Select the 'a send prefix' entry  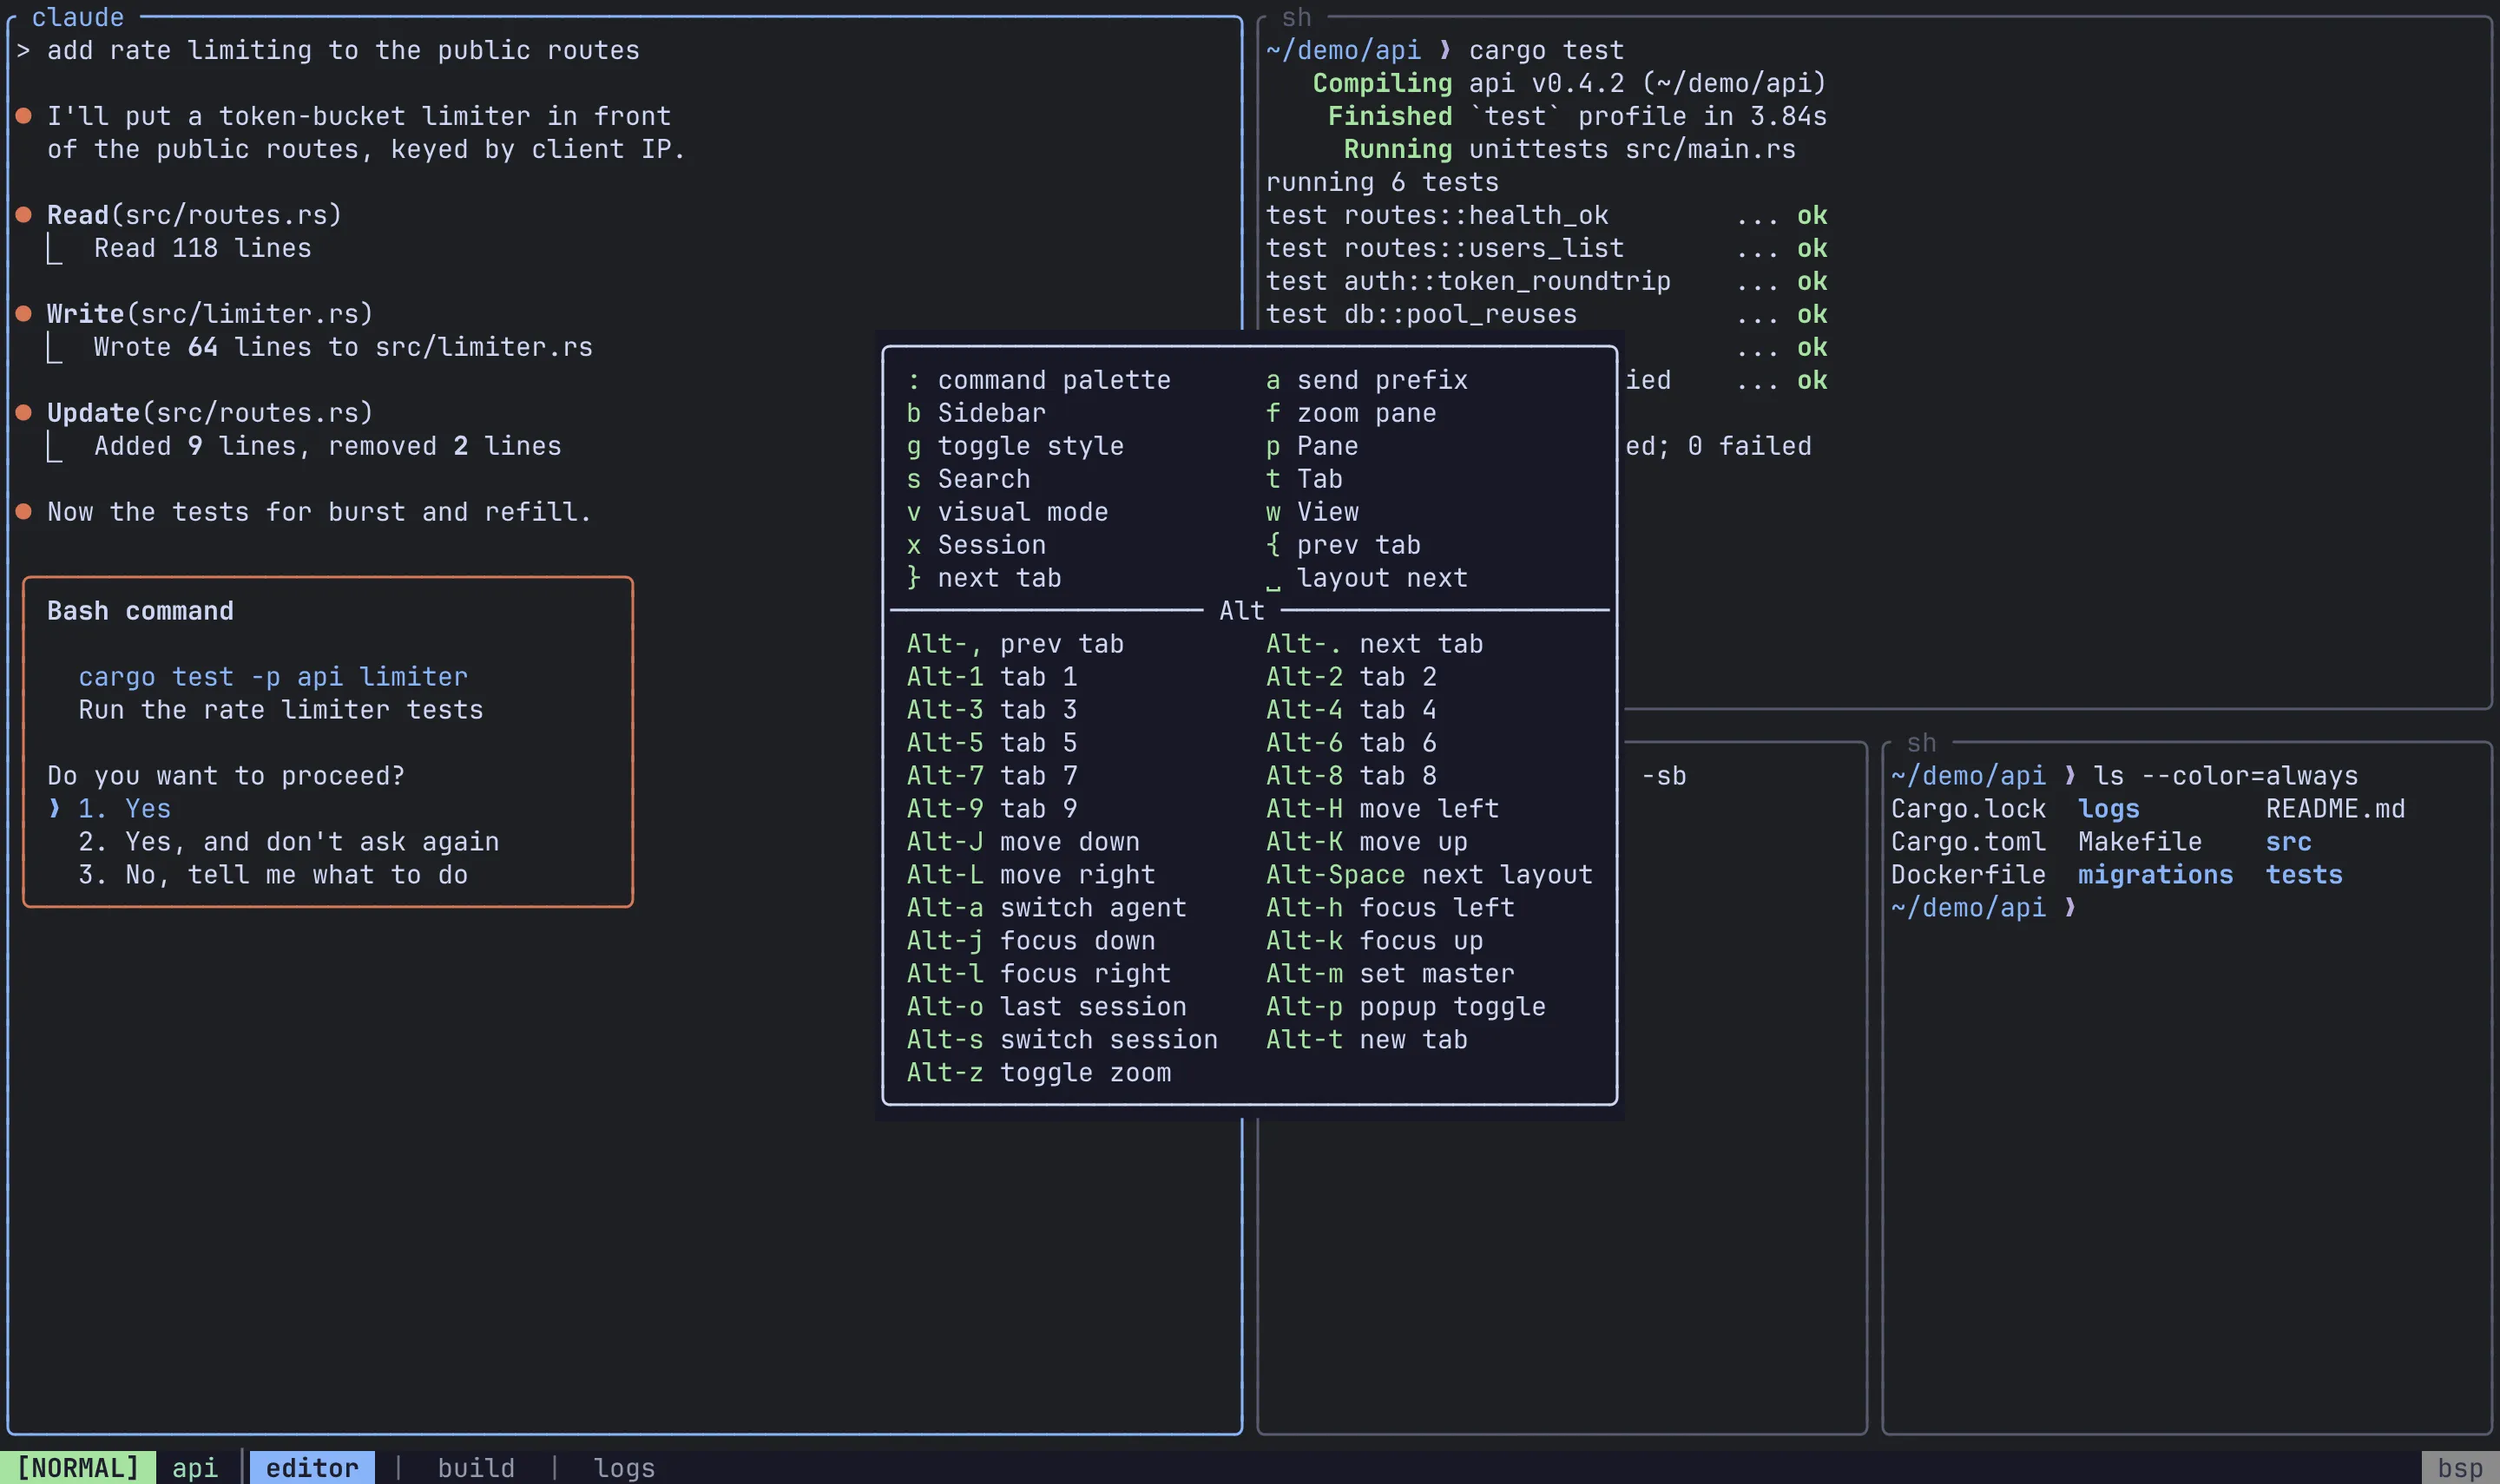click(1367, 380)
